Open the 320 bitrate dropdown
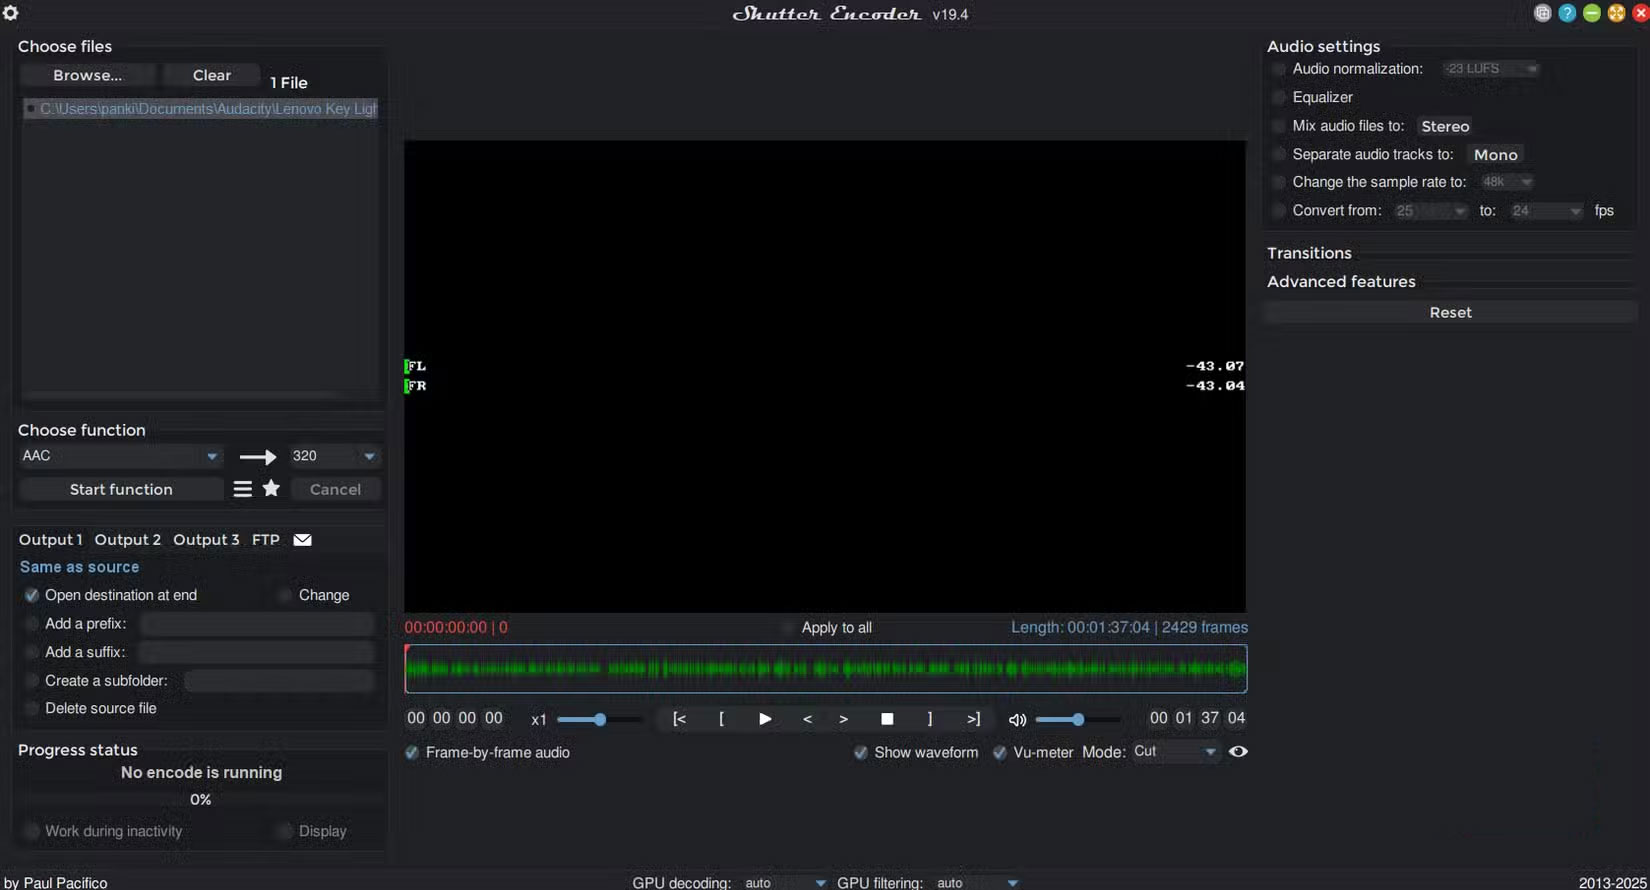The image size is (1650, 890). (x=334, y=456)
